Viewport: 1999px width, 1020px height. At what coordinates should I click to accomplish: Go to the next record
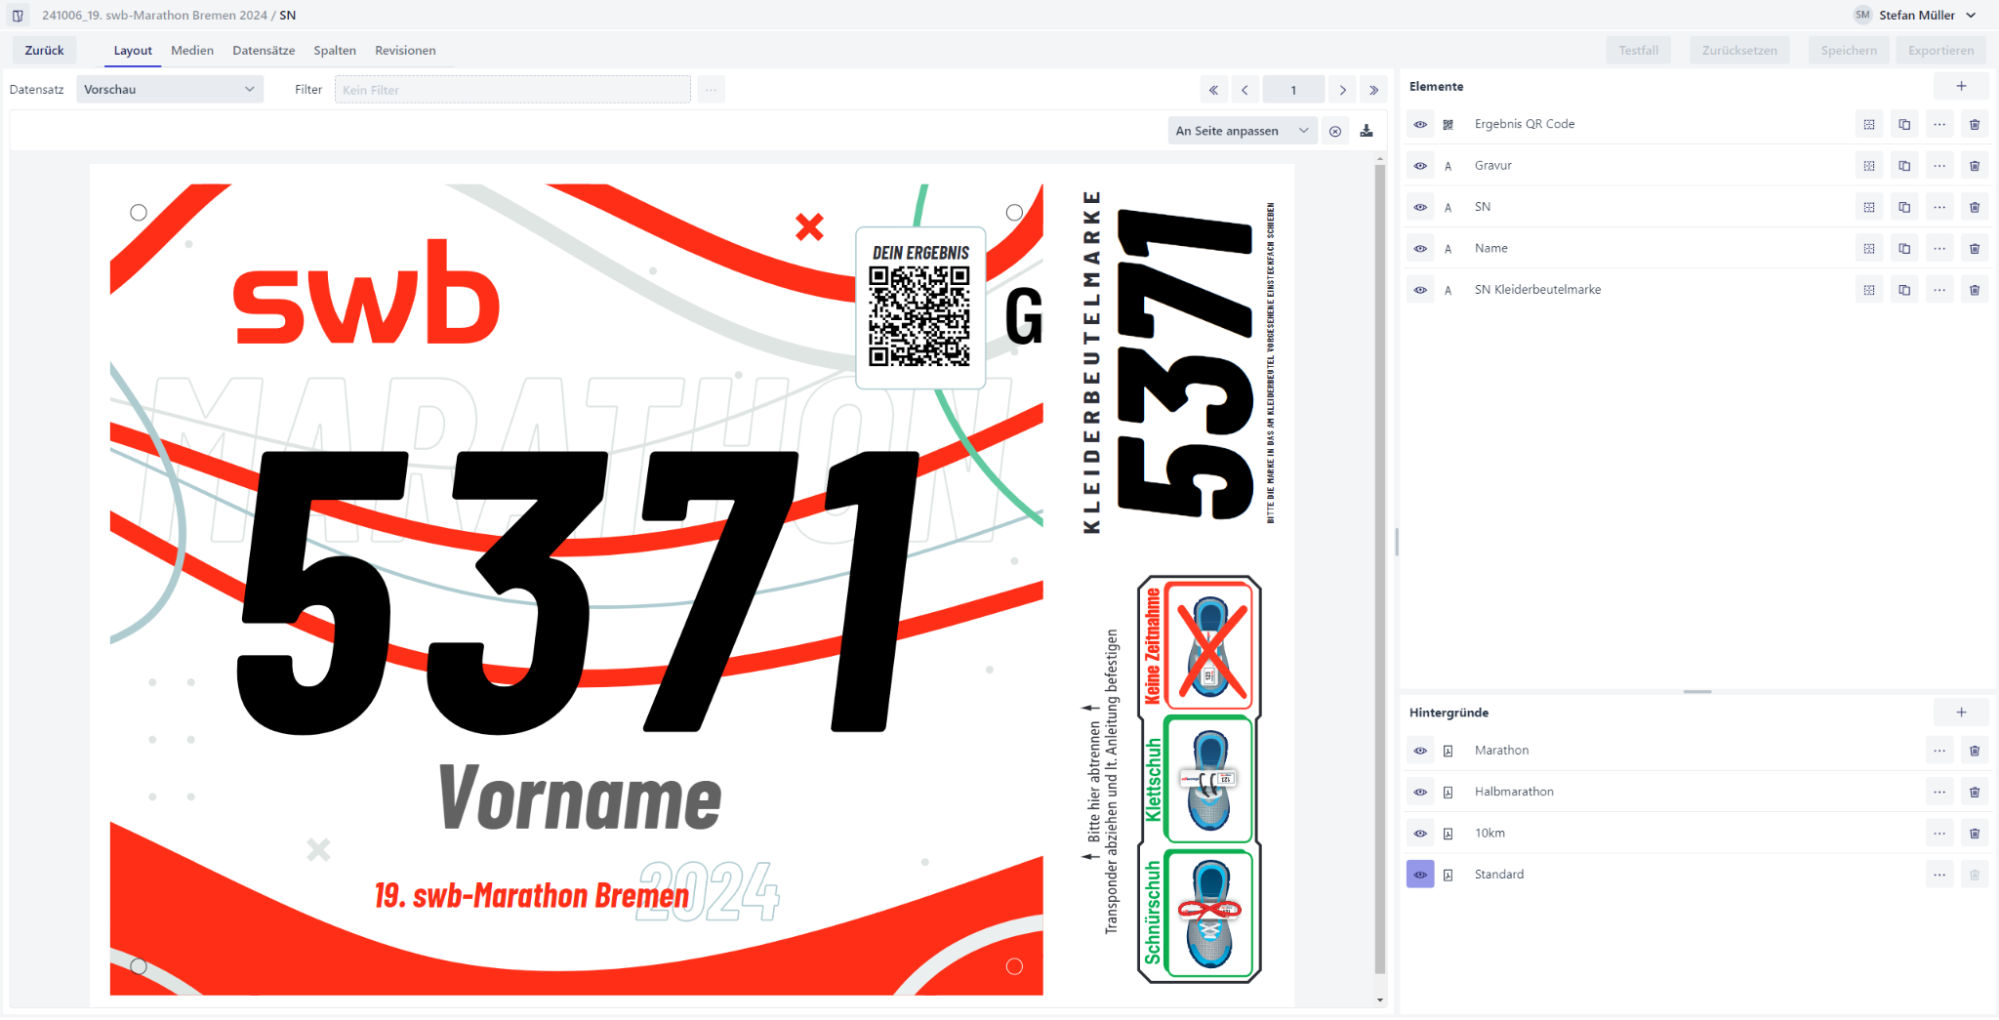tap(1342, 90)
